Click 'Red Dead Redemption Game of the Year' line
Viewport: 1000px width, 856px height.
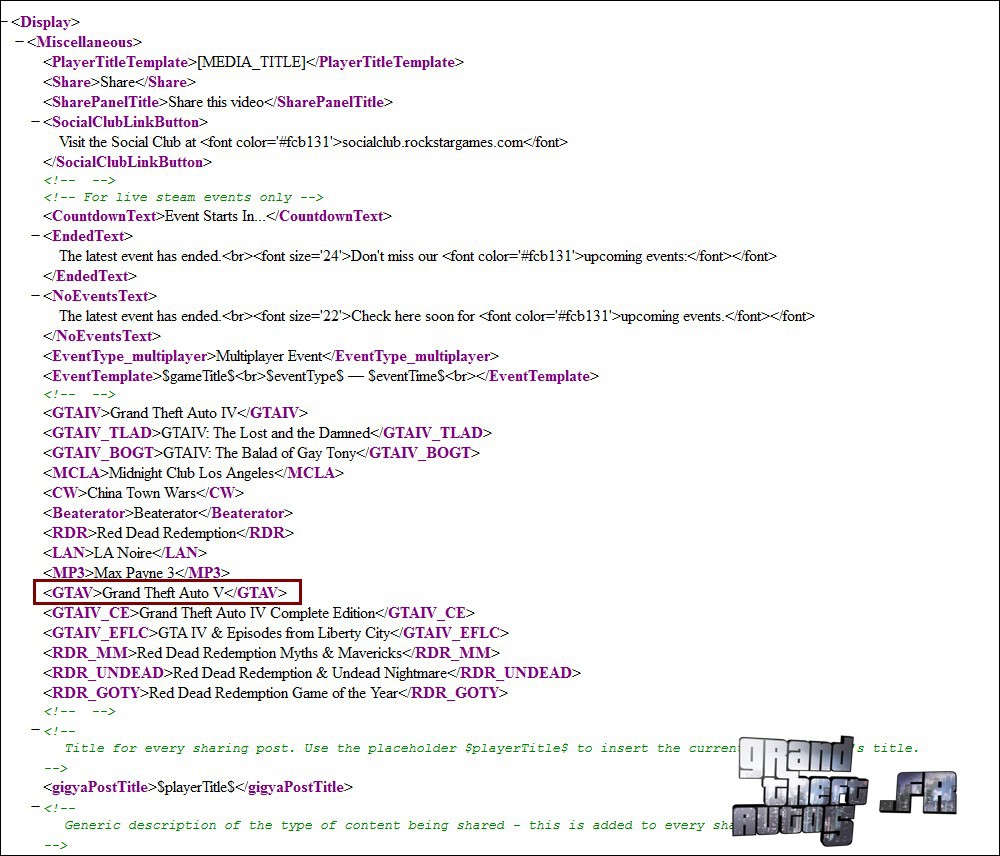pyautogui.click(x=276, y=693)
